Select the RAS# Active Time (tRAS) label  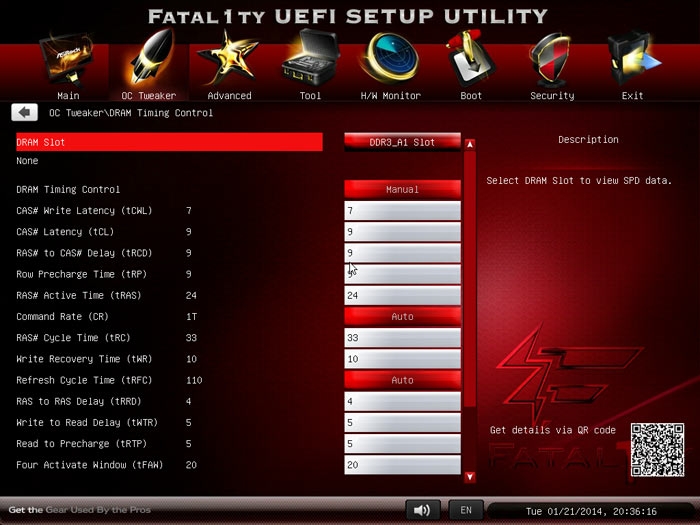click(x=79, y=295)
